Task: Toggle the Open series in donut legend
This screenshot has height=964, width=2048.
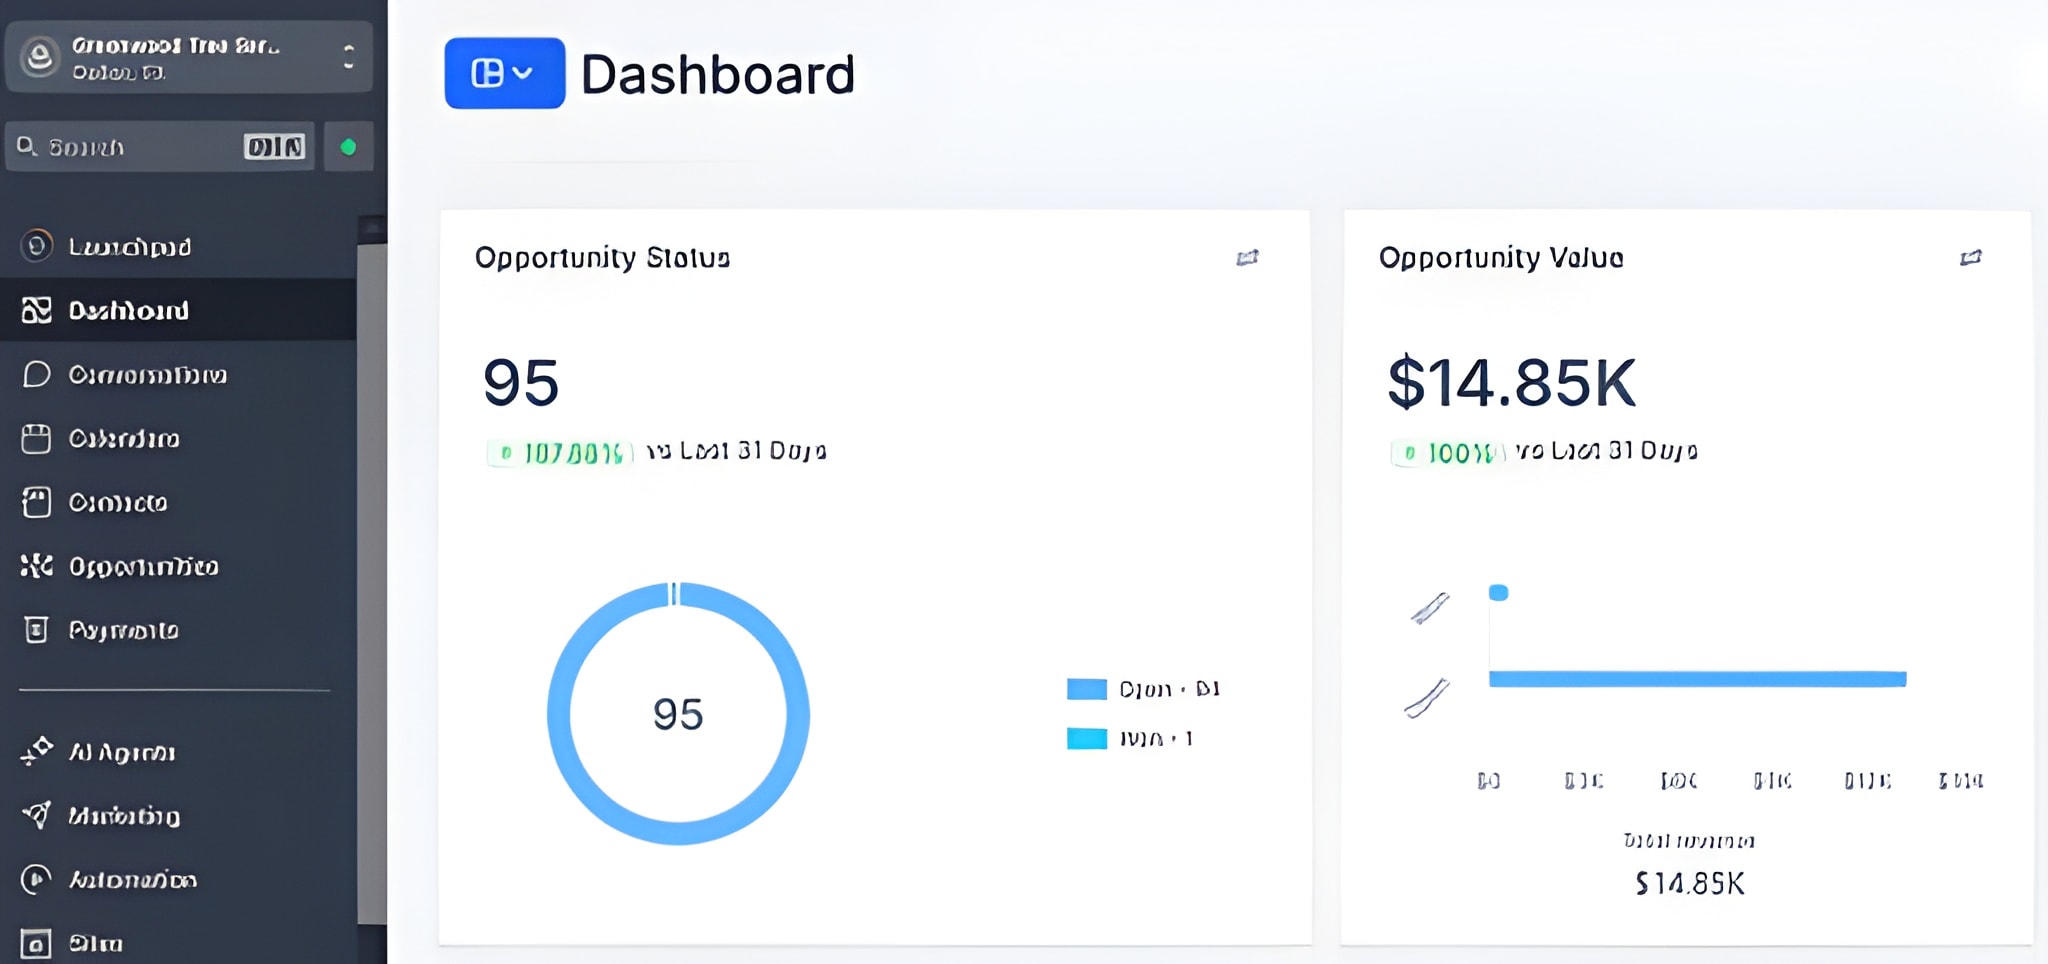Action: pos(1143,689)
